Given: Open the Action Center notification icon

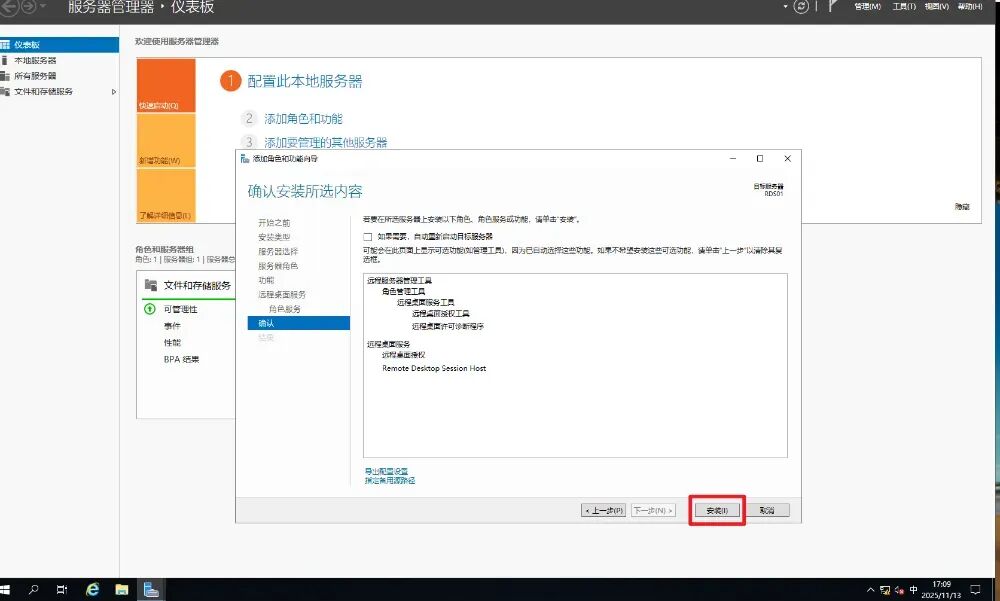Looking at the screenshot, I should [x=975, y=590].
